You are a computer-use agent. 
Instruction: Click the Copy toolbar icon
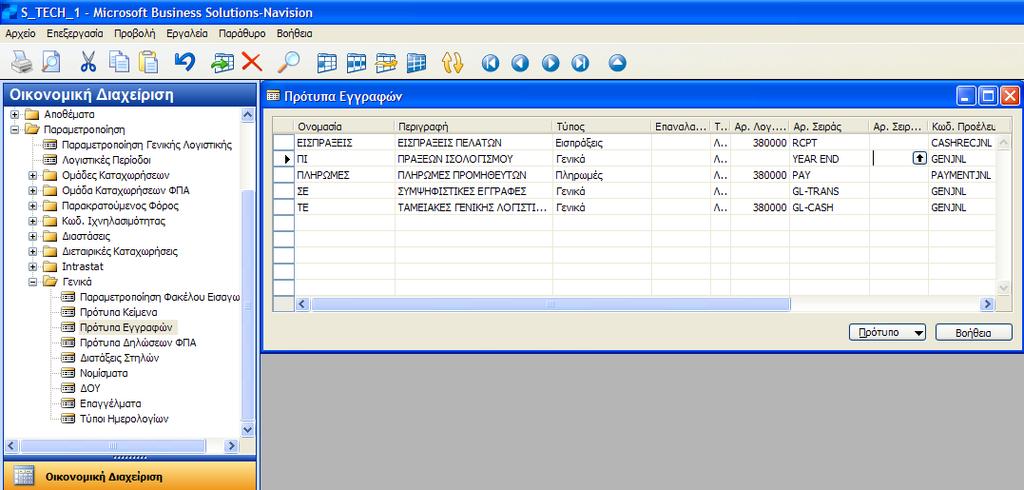point(119,63)
